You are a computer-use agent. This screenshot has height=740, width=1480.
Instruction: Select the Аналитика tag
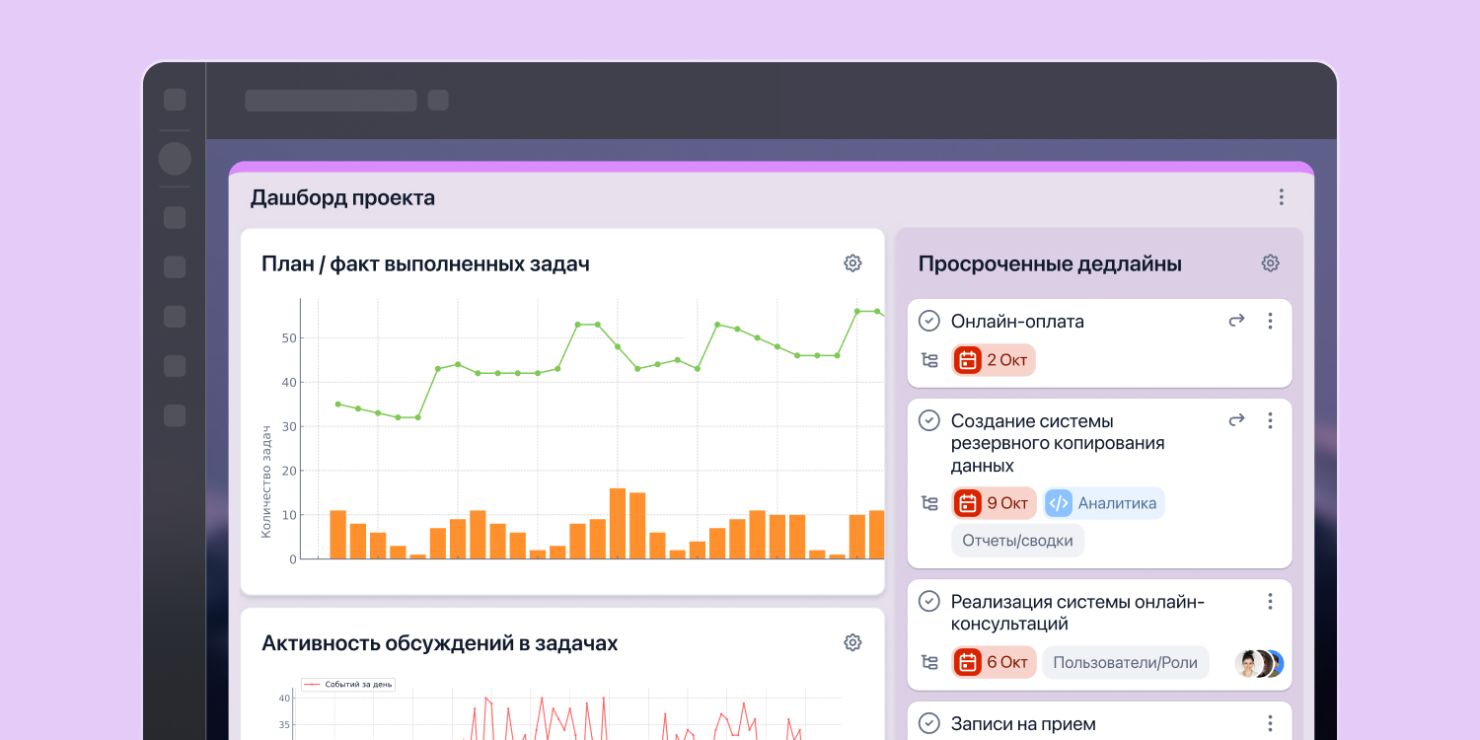(x=1104, y=503)
